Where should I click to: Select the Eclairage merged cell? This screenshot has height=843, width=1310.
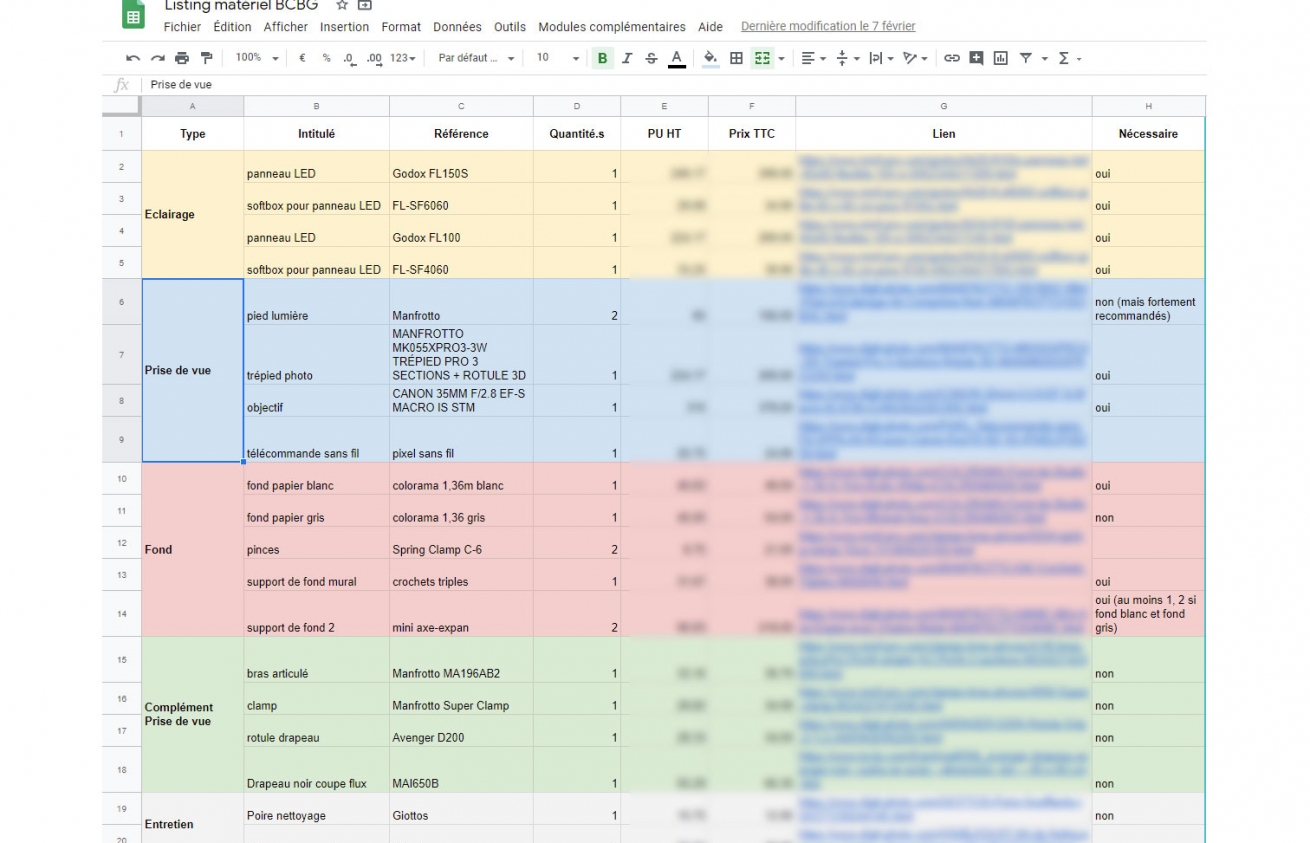[x=193, y=215]
